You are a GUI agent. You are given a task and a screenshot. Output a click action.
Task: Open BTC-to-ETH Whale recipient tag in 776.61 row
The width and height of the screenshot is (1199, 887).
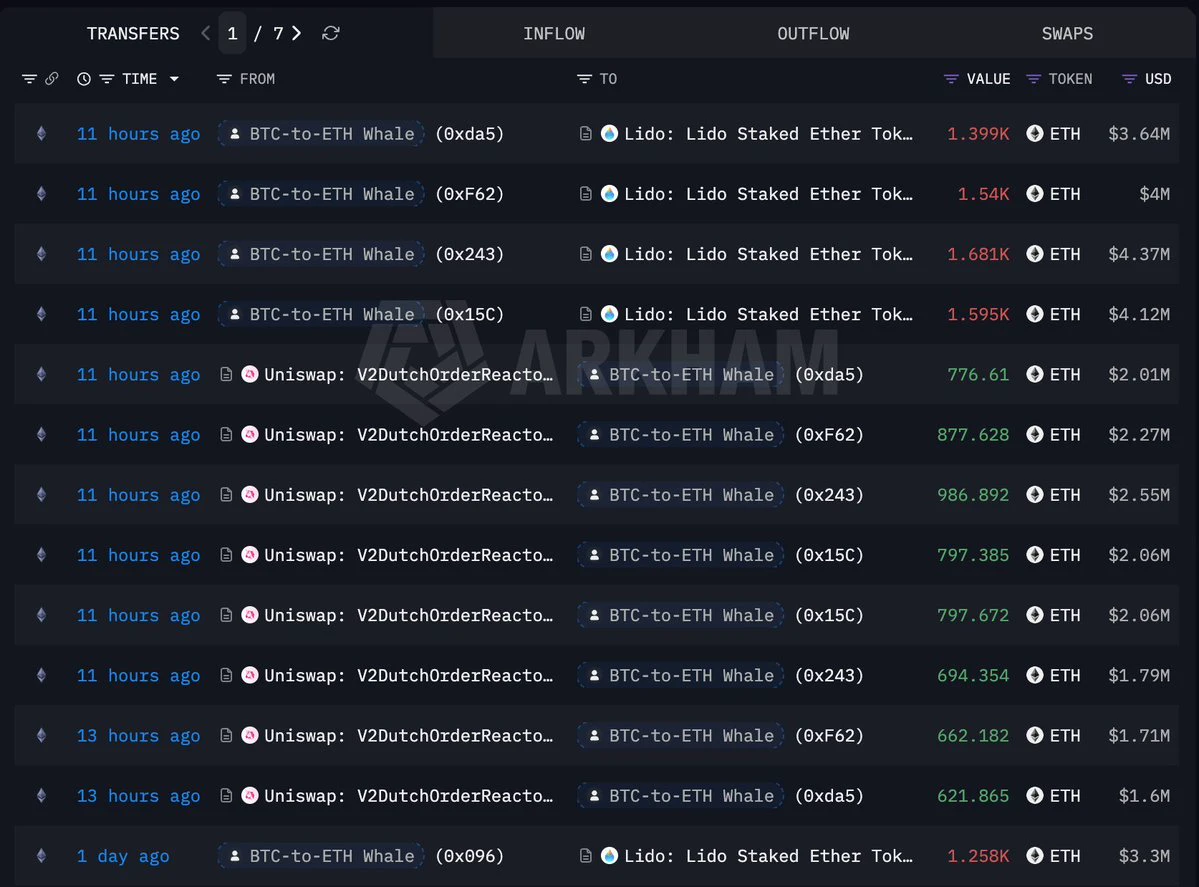tap(681, 375)
